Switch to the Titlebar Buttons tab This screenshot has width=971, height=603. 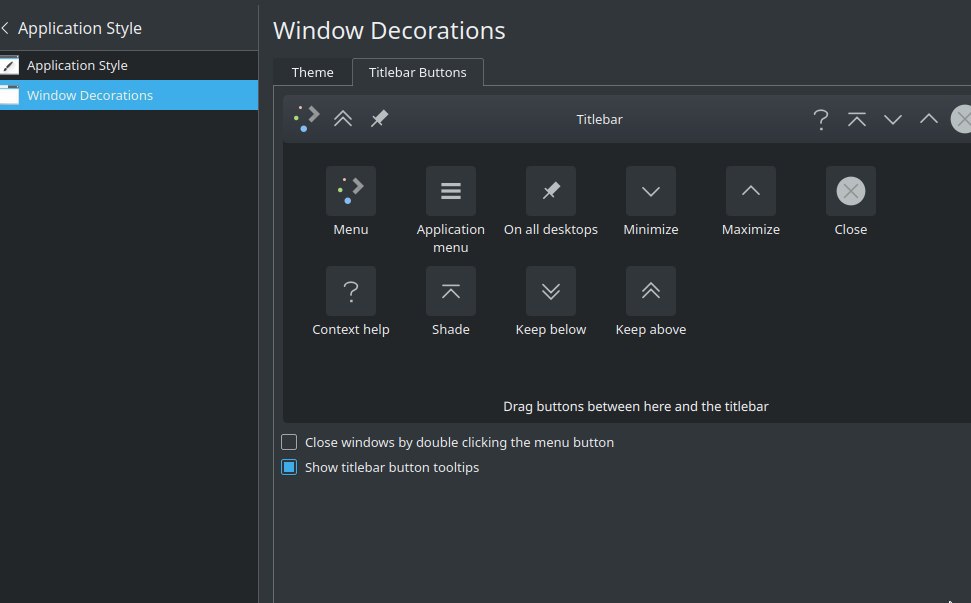click(418, 72)
